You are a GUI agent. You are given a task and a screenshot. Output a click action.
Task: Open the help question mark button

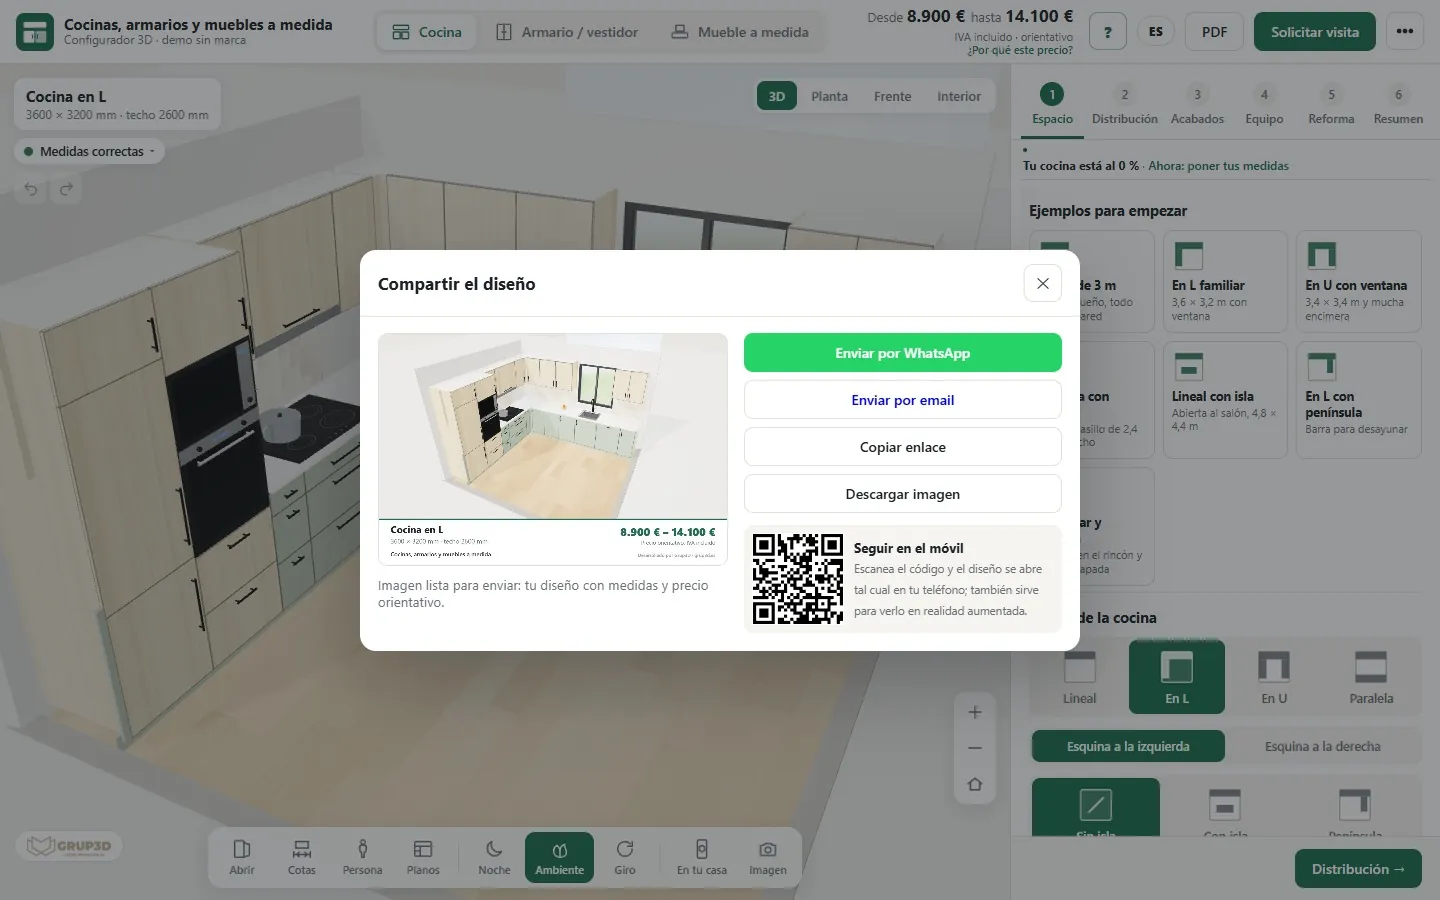point(1107,32)
